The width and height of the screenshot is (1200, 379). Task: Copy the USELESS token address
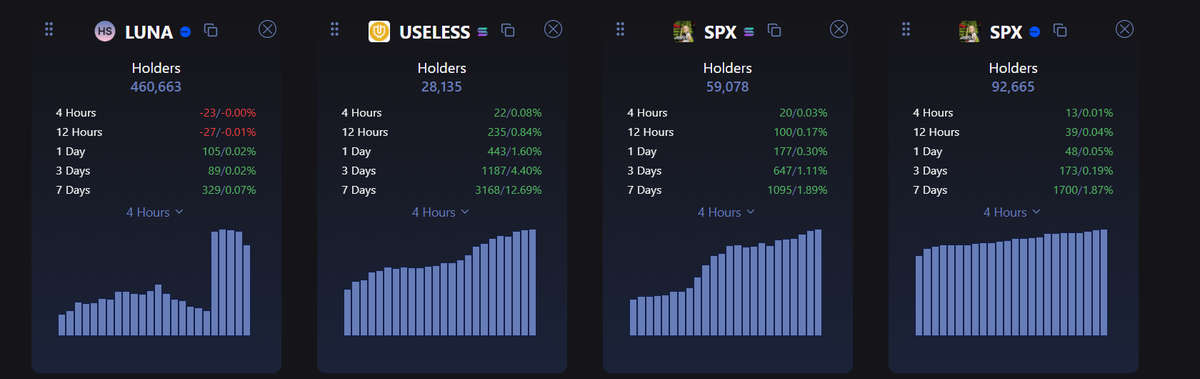click(508, 31)
